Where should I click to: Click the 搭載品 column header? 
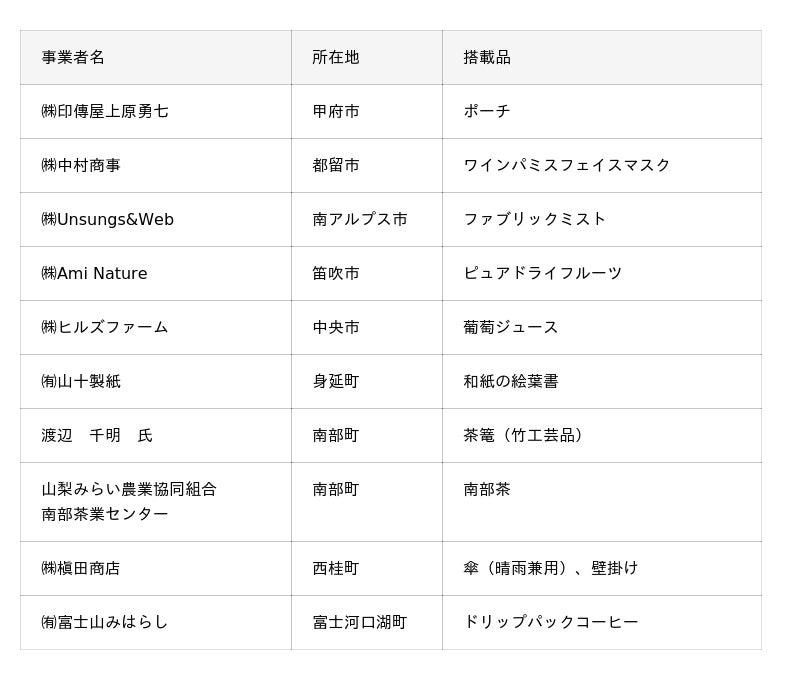point(487,57)
